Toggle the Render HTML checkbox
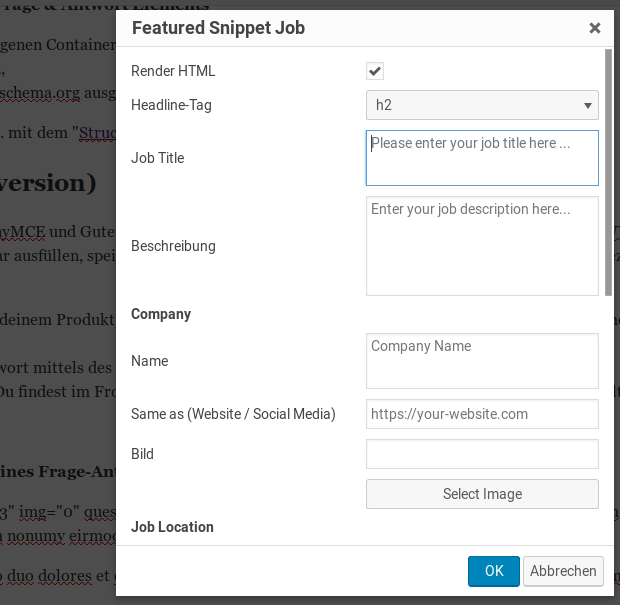The height and width of the screenshot is (605, 620). (x=375, y=71)
